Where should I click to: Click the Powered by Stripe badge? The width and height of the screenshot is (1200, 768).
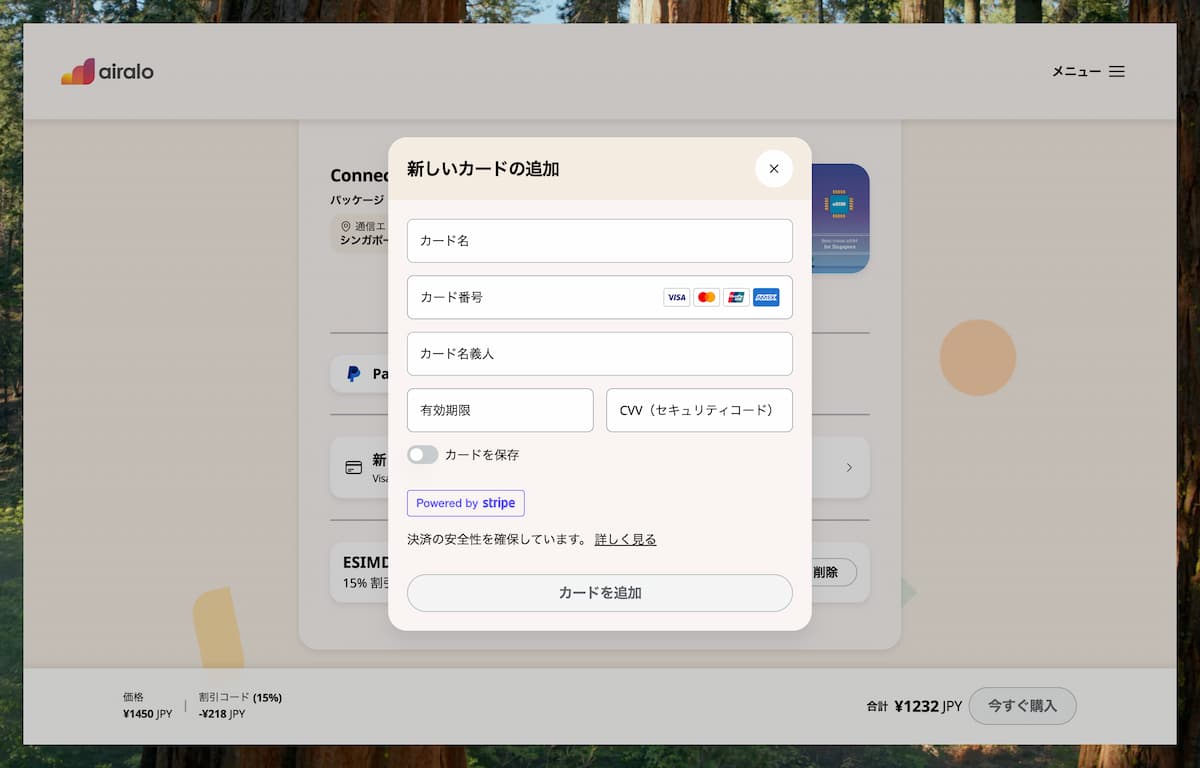click(x=465, y=503)
